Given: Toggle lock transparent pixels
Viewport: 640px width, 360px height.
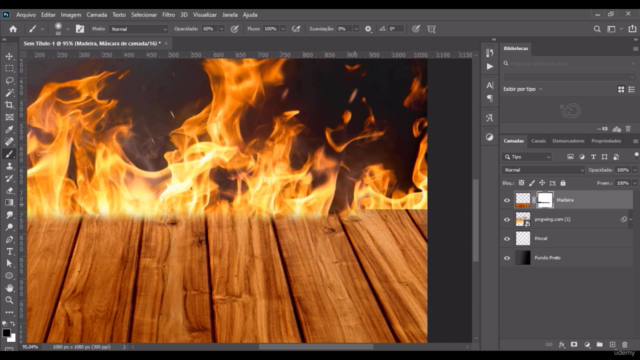Looking at the screenshot, I should coord(521,183).
